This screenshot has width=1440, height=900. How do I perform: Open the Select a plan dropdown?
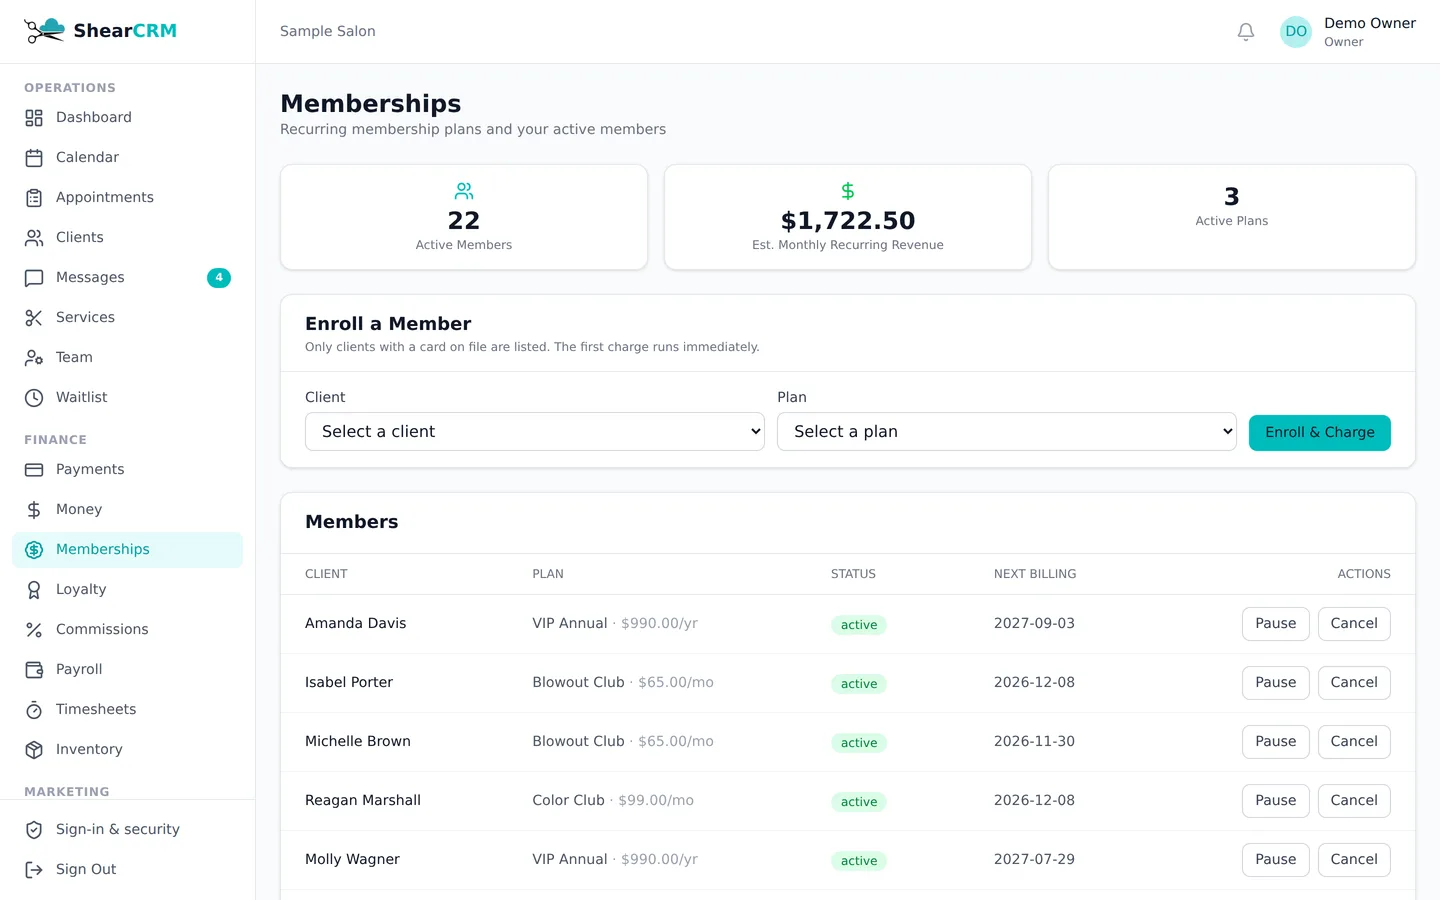coord(1007,432)
